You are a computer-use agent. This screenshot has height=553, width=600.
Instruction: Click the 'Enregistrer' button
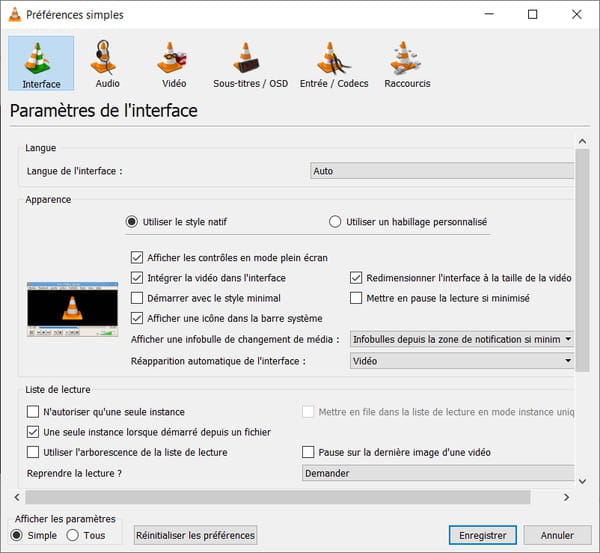pyautogui.click(x=483, y=535)
